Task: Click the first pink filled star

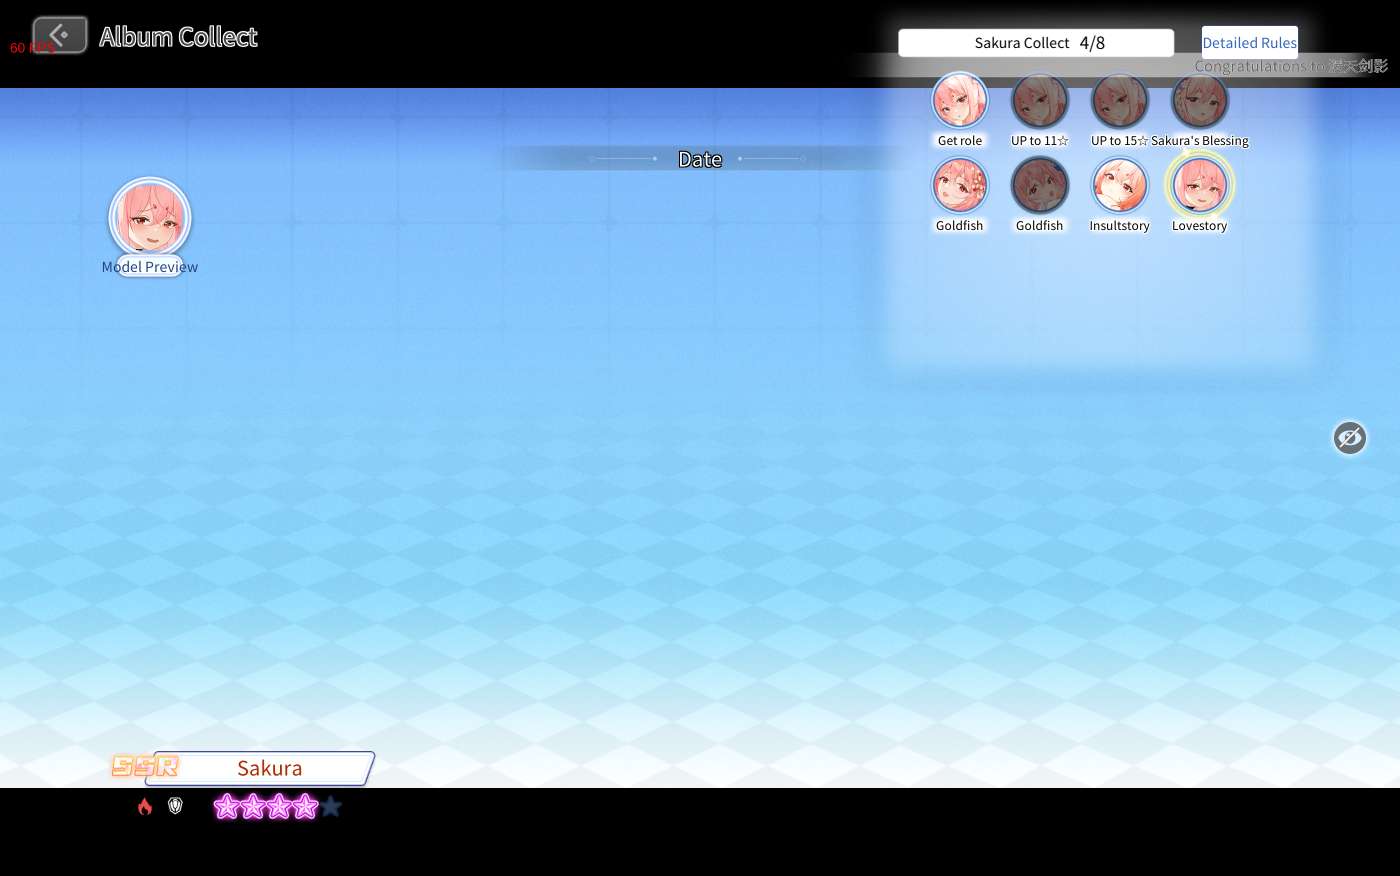Action: click(x=227, y=806)
